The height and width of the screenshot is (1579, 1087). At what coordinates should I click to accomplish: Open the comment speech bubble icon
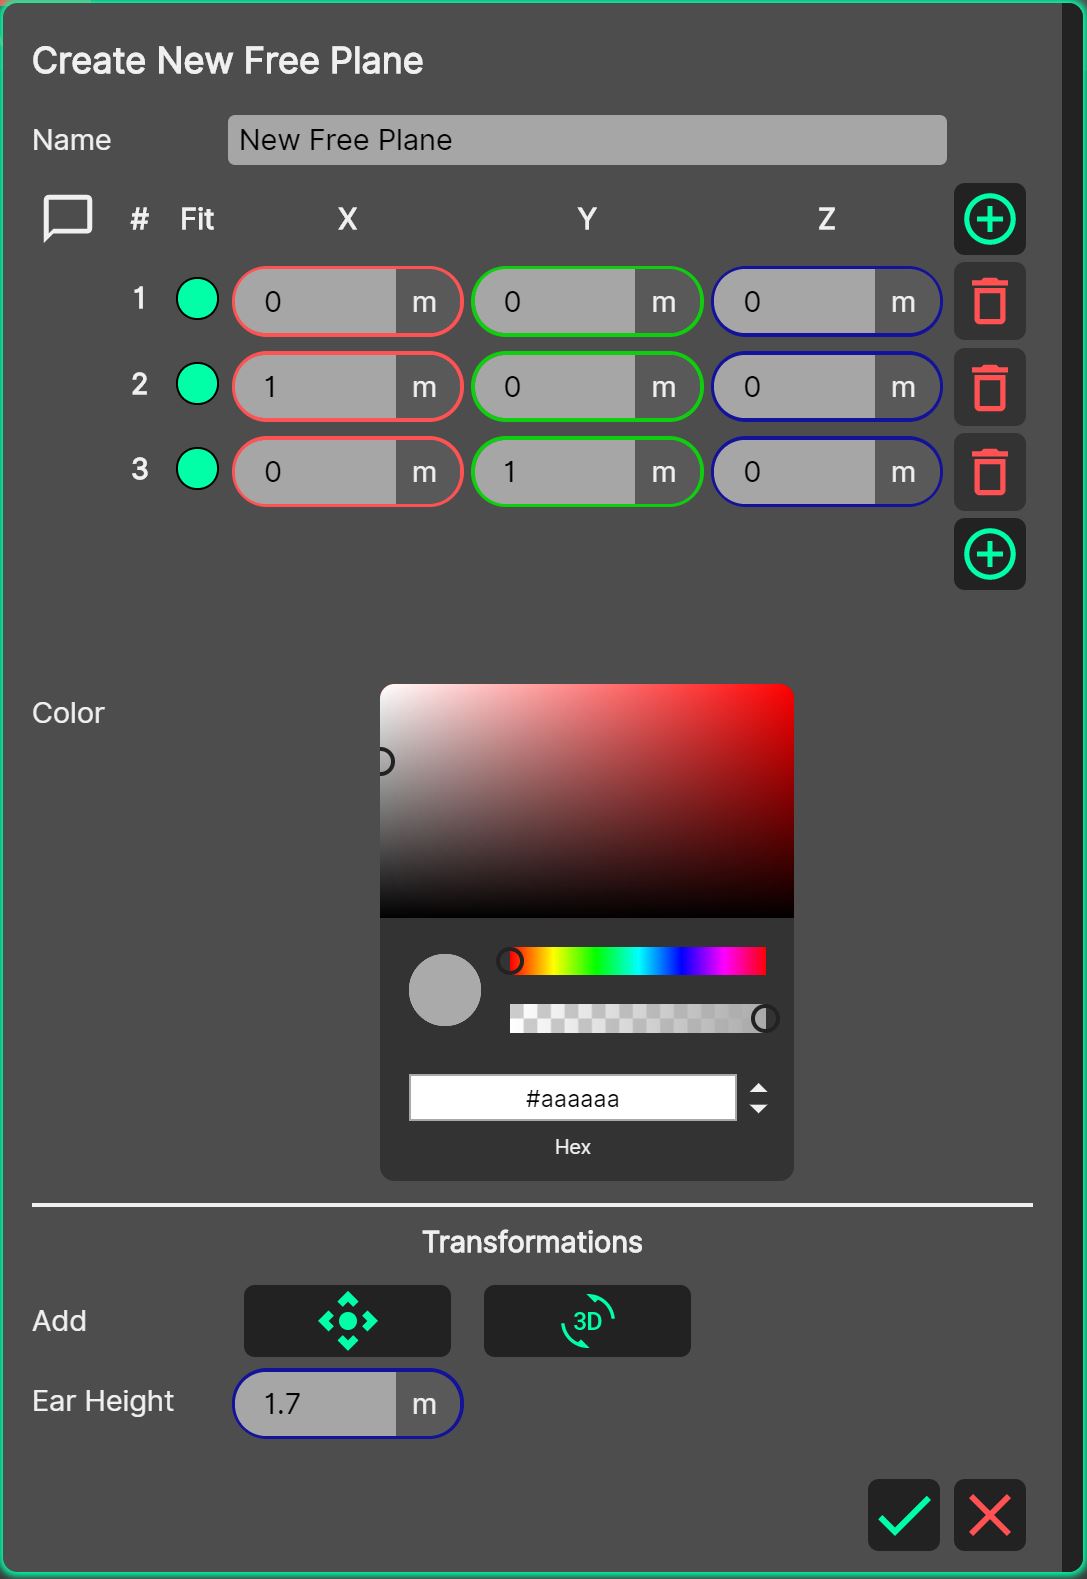[68, 218]
